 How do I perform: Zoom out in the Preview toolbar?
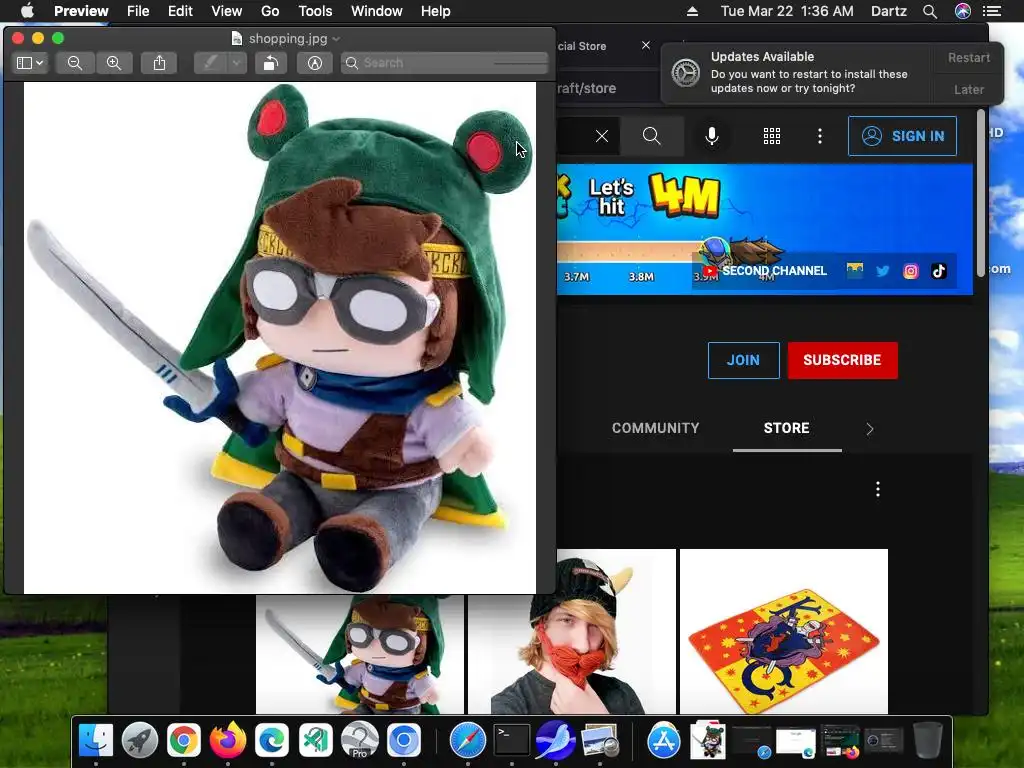coord(75,63)
